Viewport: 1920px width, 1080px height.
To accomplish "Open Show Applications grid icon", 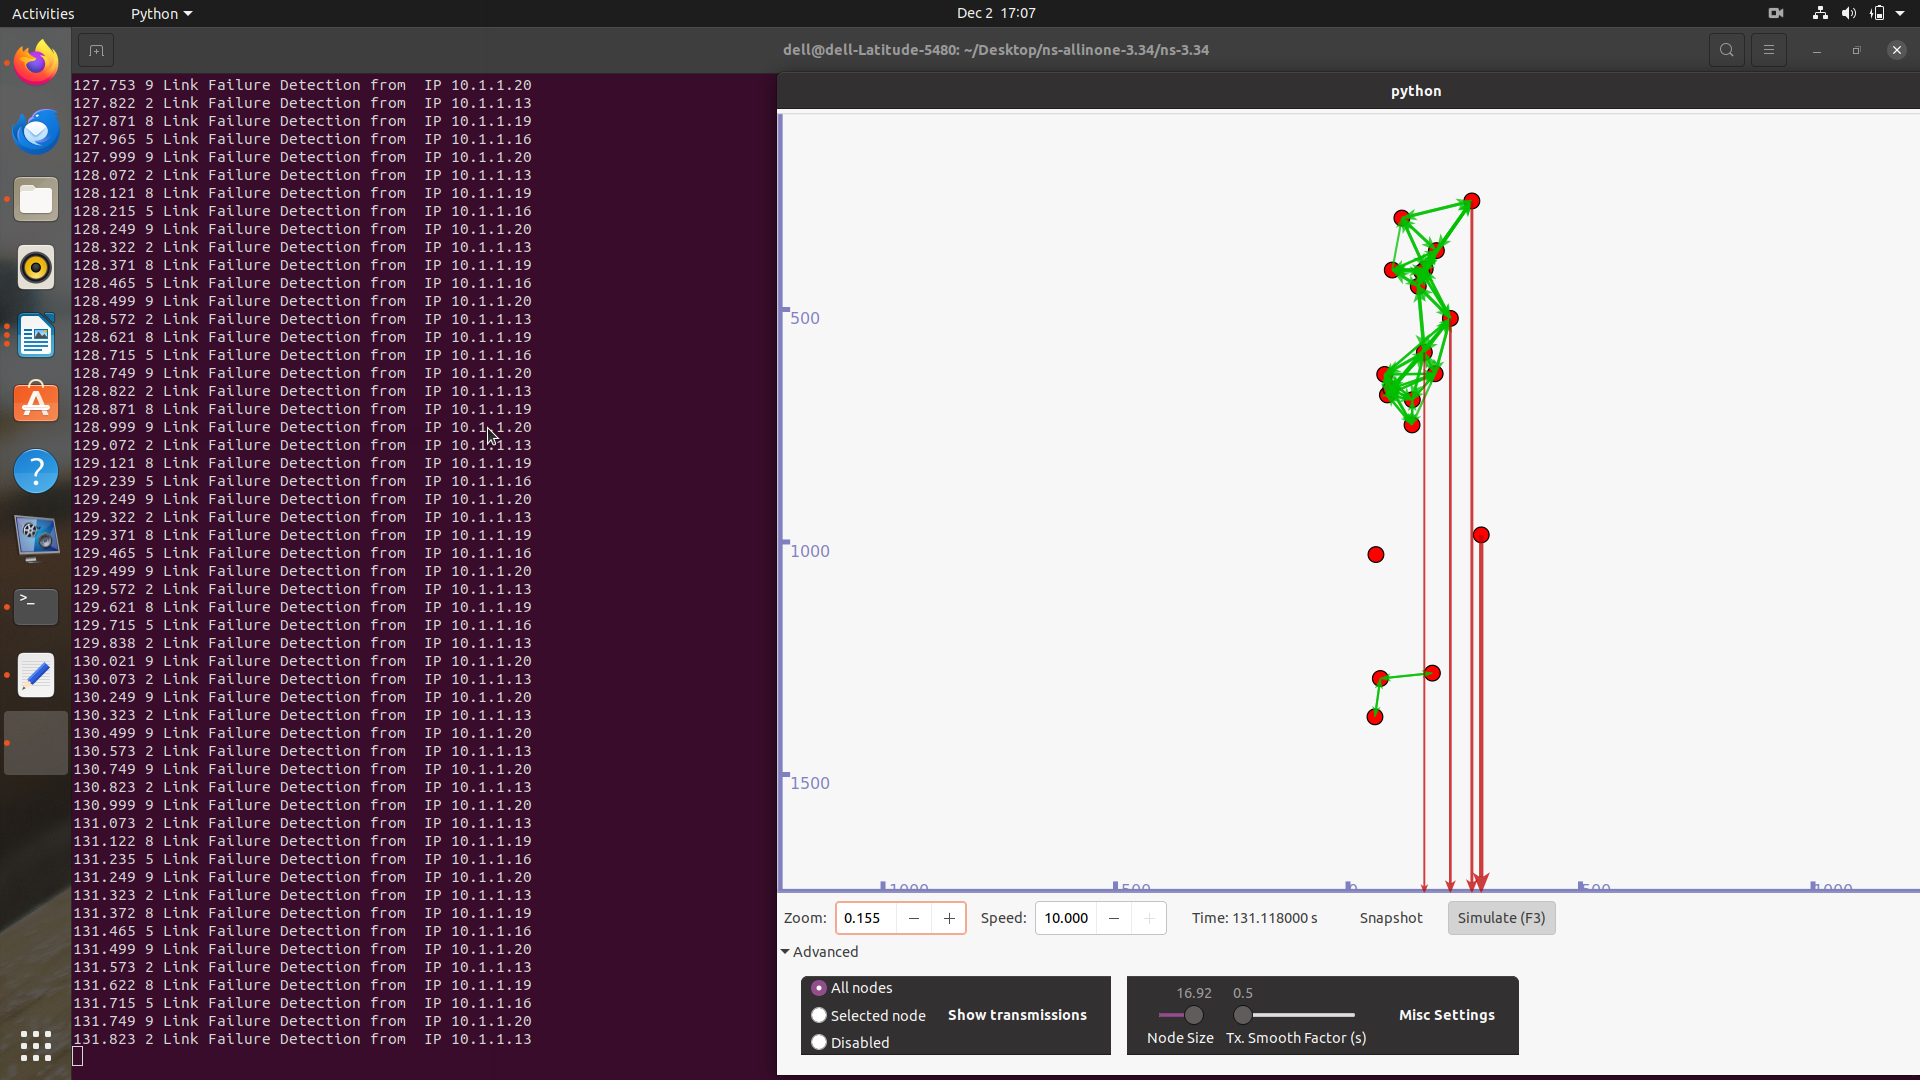I will point(36,1046).
